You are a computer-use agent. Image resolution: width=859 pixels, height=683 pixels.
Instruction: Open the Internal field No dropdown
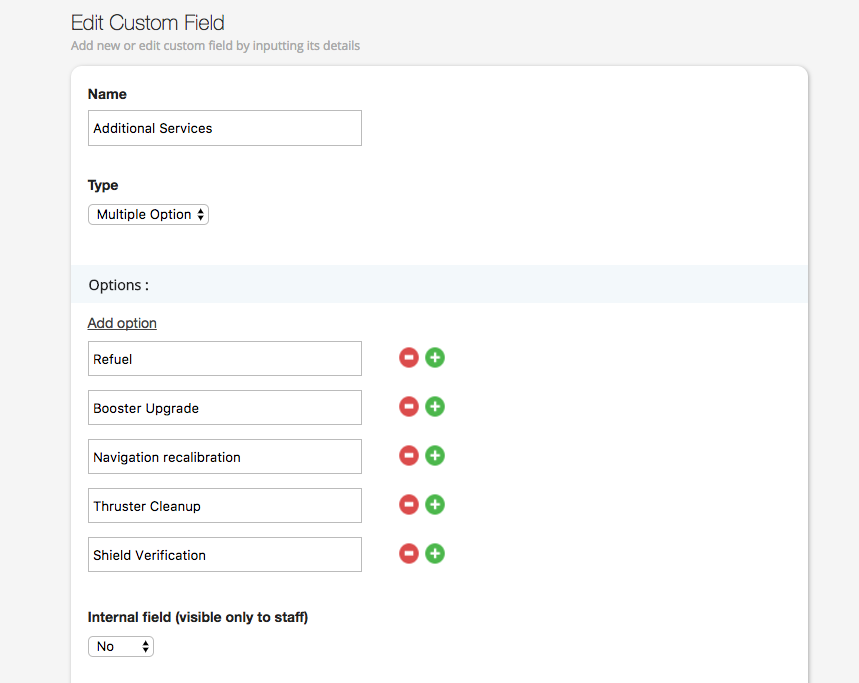coord(121,646)
